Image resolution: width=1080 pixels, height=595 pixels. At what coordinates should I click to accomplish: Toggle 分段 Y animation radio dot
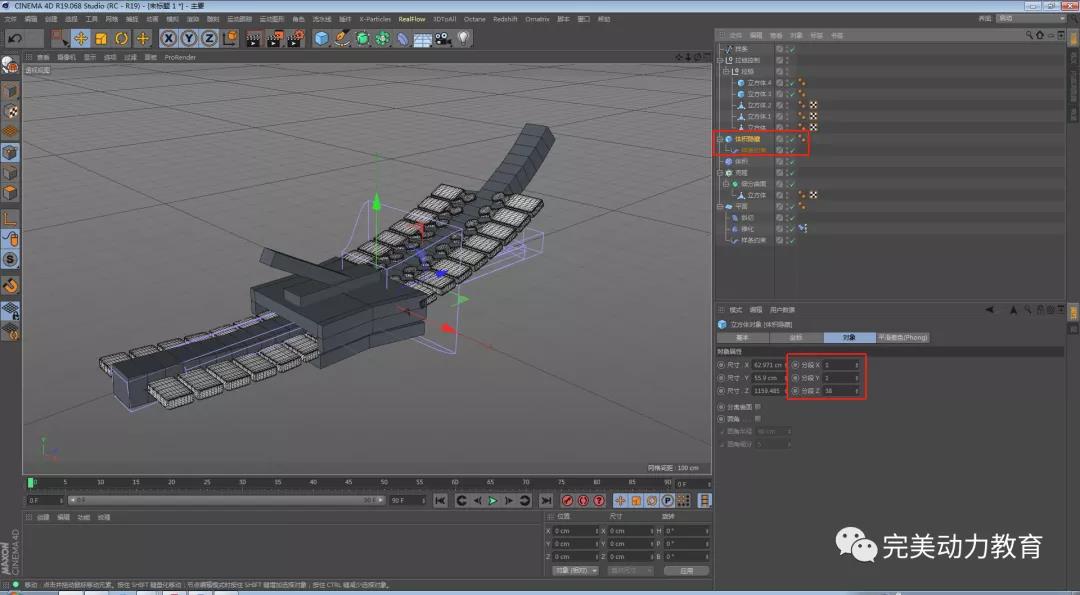(796, 378)
